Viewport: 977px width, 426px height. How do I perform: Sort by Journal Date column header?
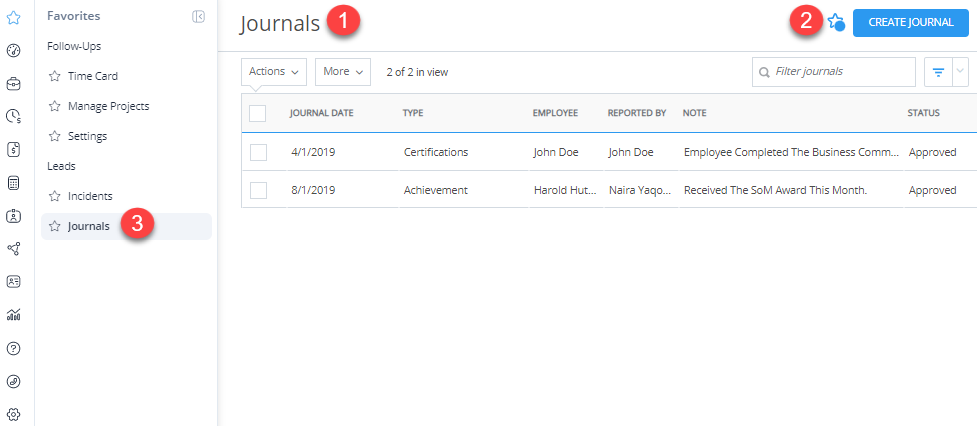click(x=322, y=113)
